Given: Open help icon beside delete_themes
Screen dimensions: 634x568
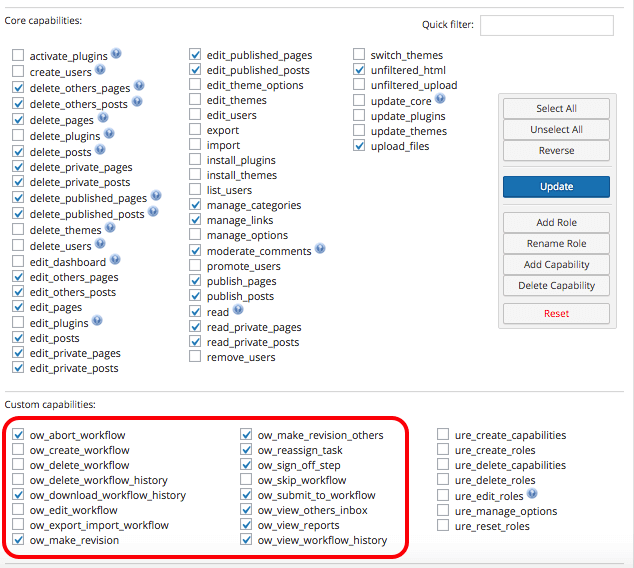Looking at the screenshot, I should pyautogui.click(x=110, y=228).
